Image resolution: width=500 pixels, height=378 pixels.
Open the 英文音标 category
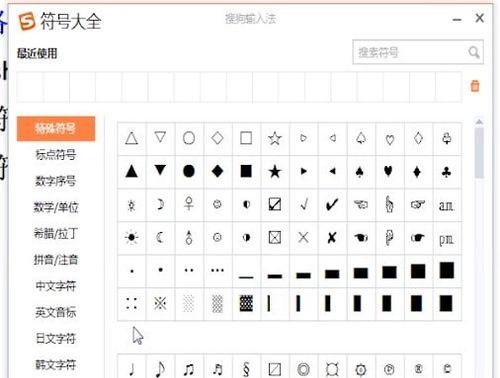[x=56, y=312]
